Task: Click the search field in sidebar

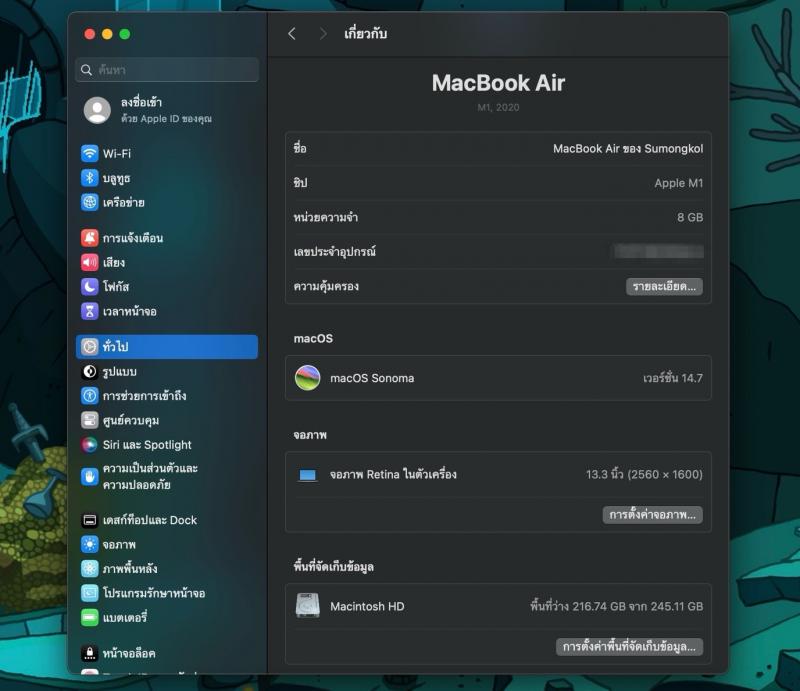Action: 168,70
